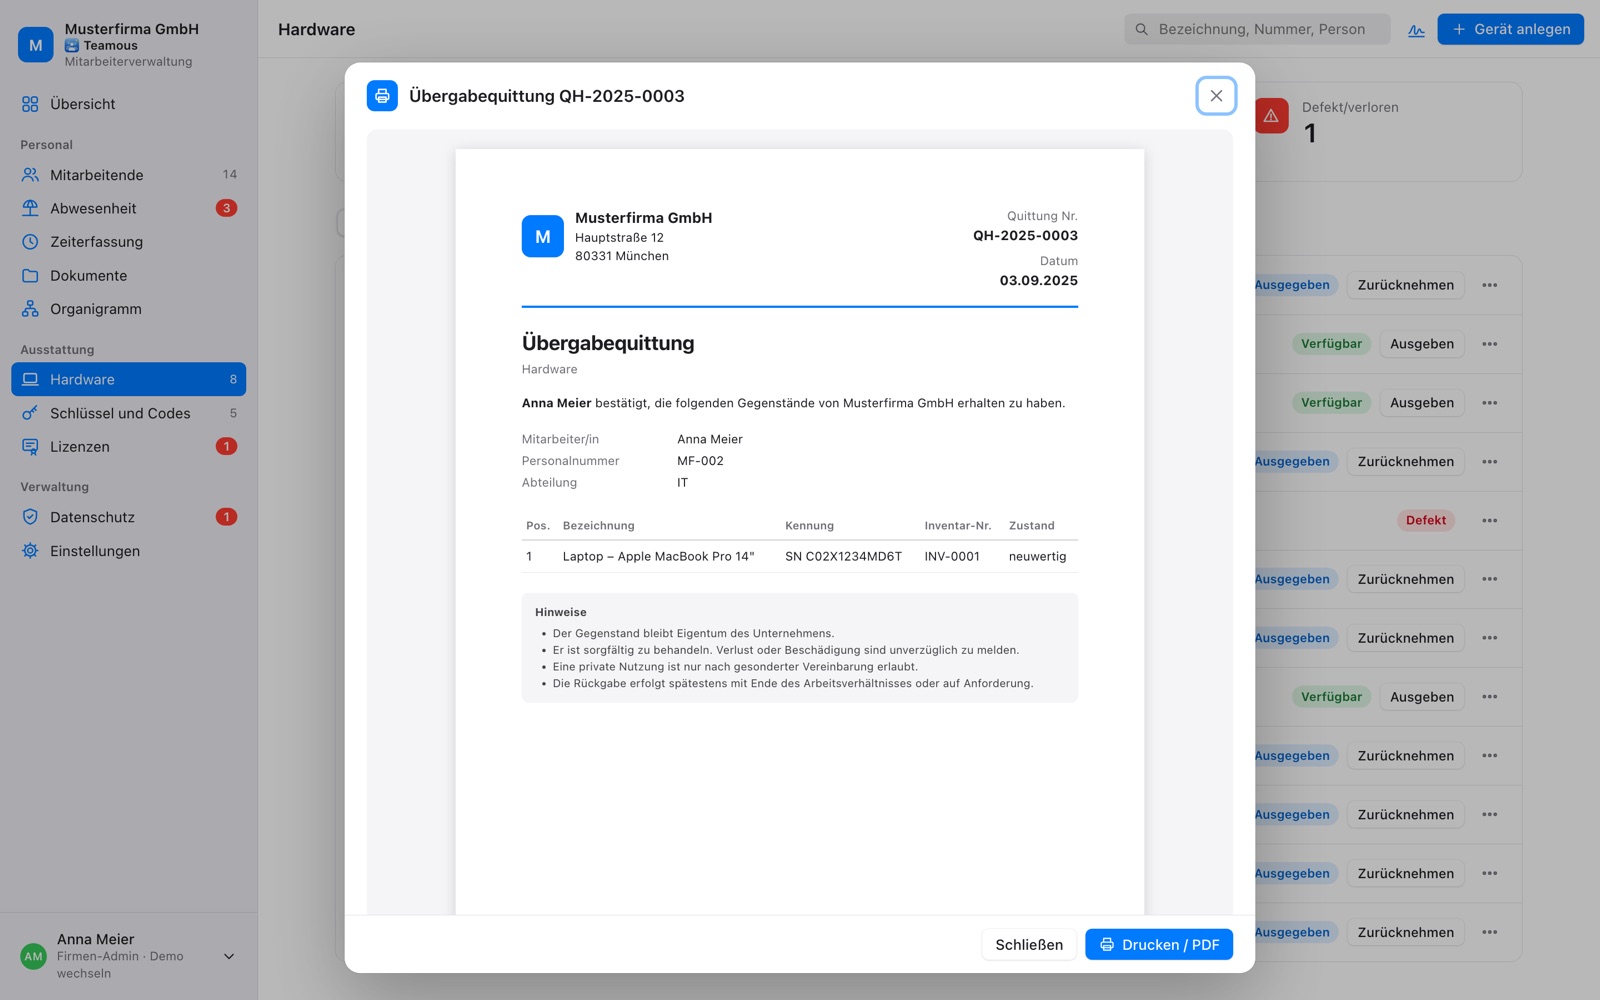Click the Mitarbeitende people icon

pyautogui.click(x=30, y=175)
